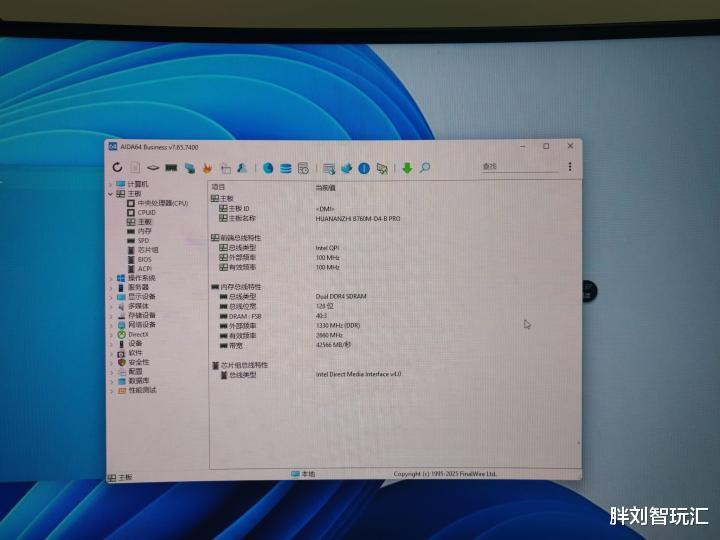Screen dimensions: 720x540
Task: Click the blue database stack toolbar icon
Action: coord(286,169)
